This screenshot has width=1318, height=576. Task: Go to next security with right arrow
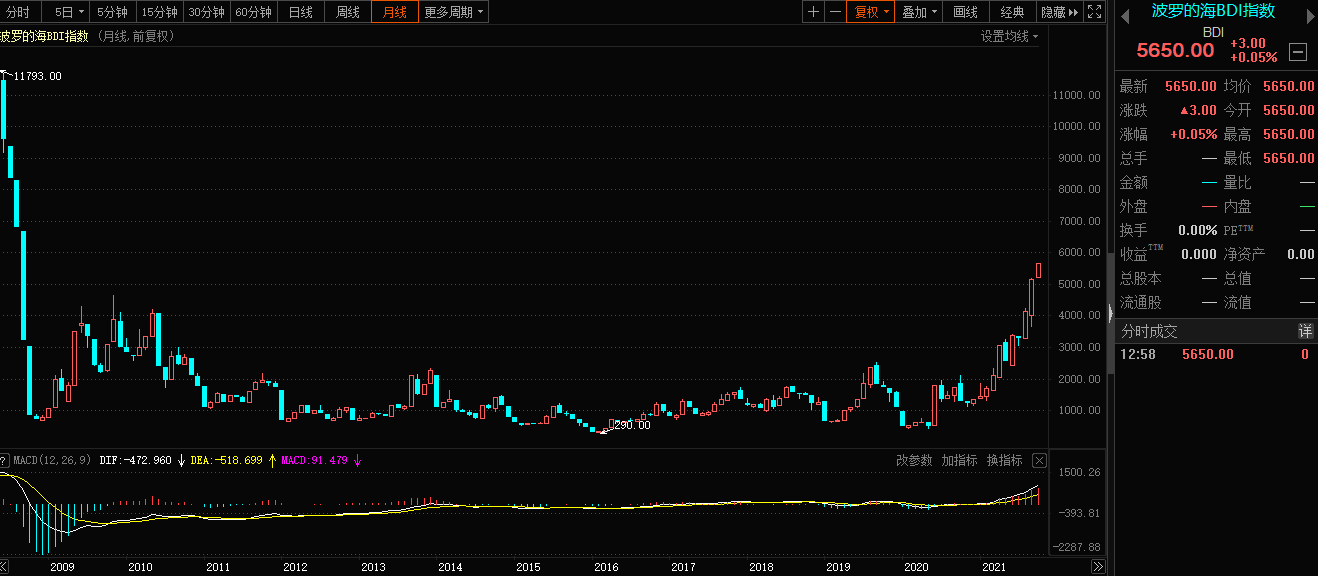coord(1307,12)
